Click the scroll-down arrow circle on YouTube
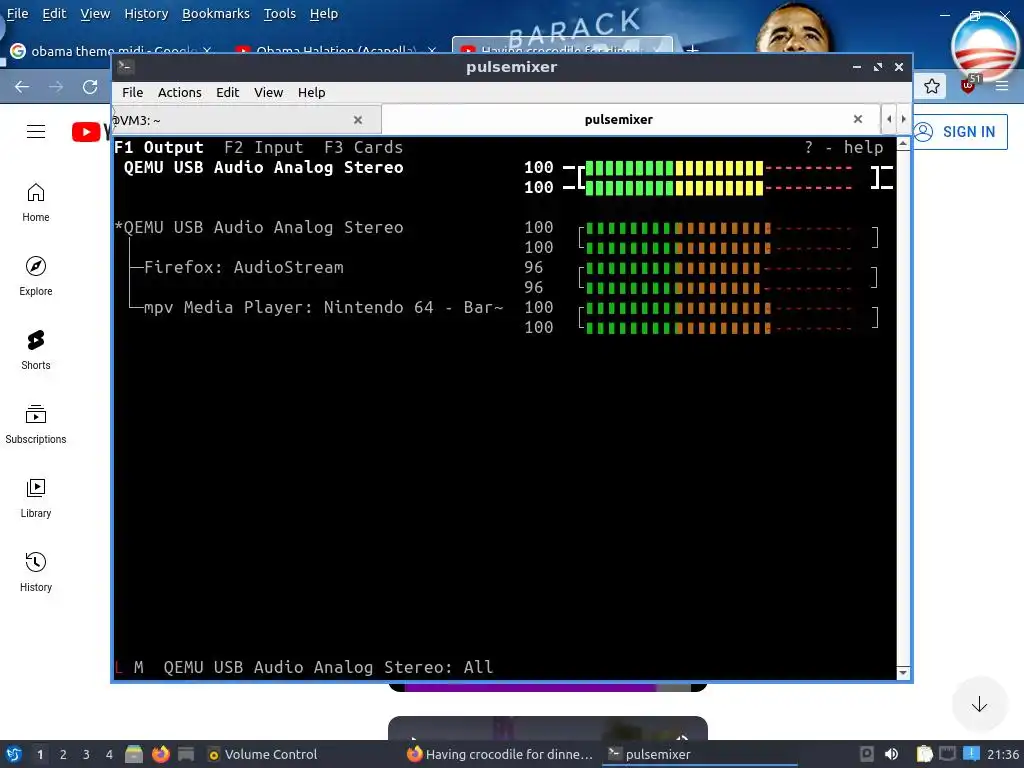The image size is (1024, 768). coord(979,704)
